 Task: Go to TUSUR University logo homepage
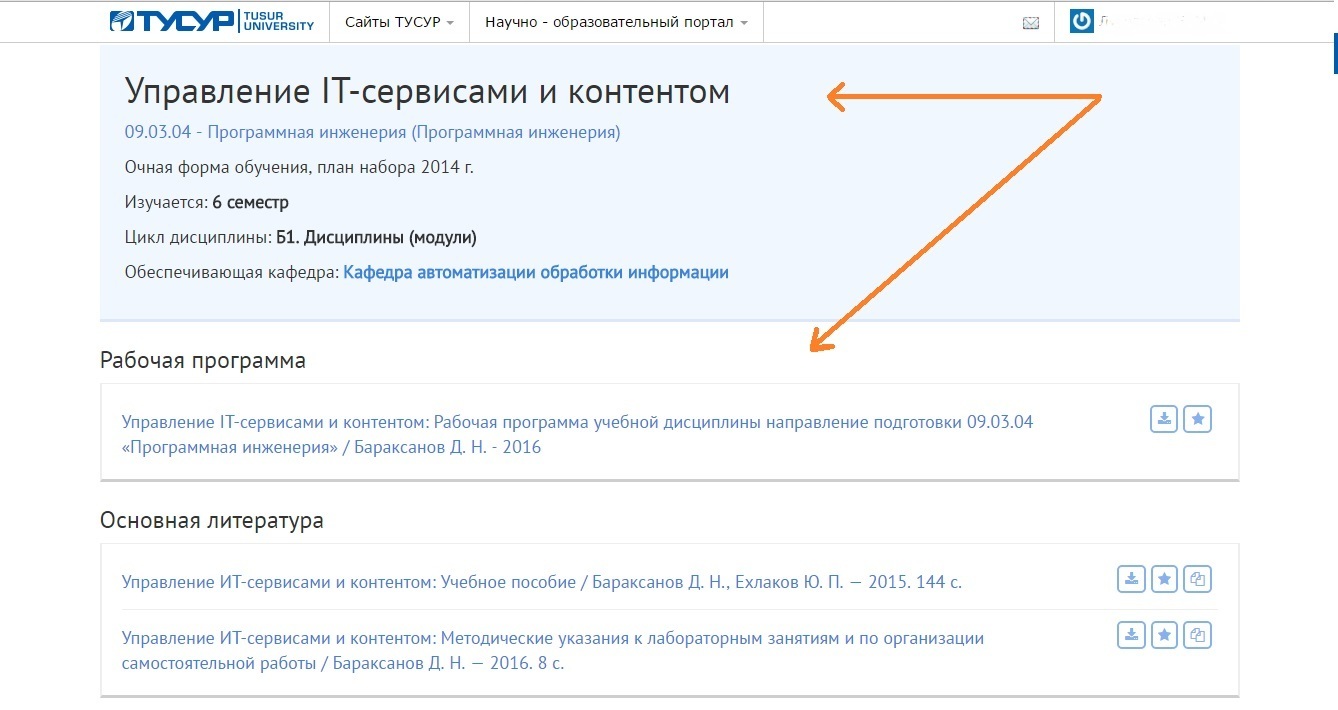tap(212, 21)
